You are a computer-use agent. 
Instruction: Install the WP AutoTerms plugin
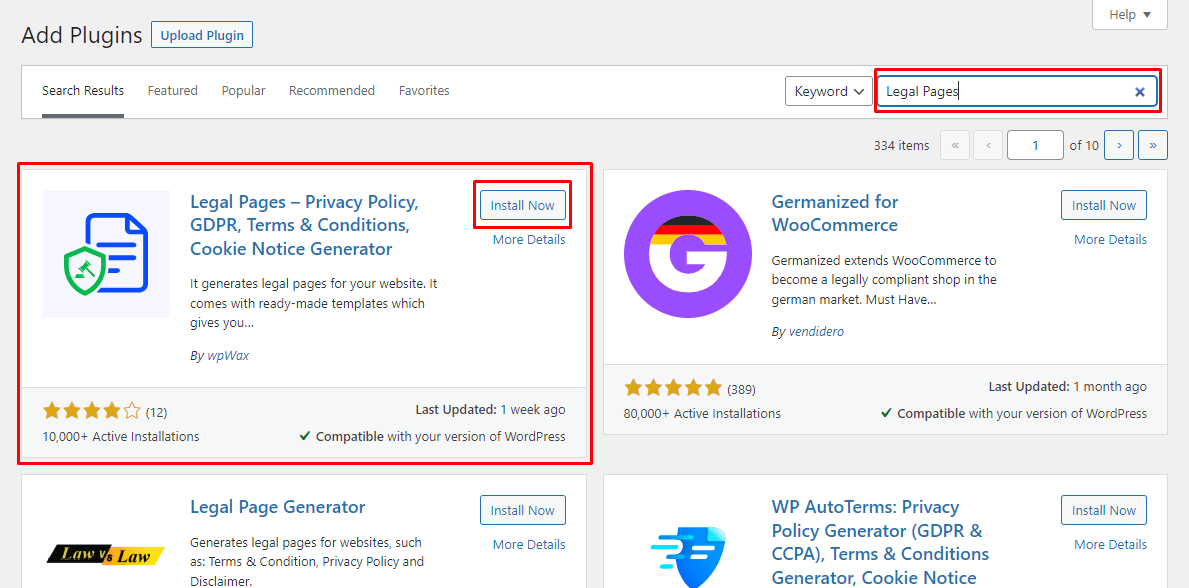1103,510
